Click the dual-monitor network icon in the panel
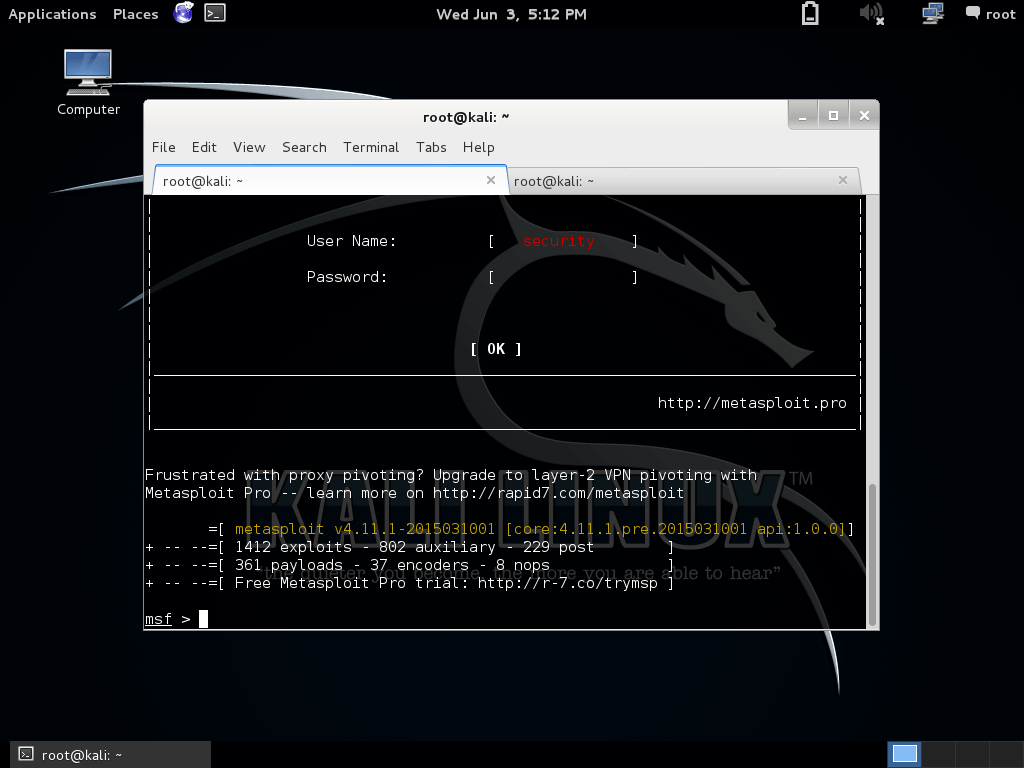Image resolution: width=1024 pixels, height=768 pixels. point(932,14)
